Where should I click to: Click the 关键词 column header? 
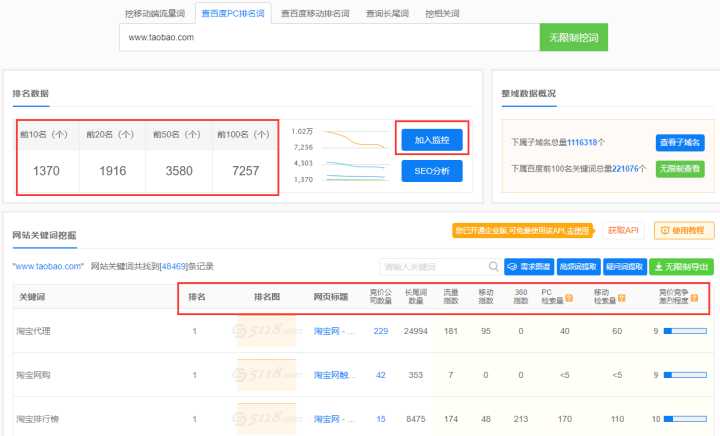pos(32,297)
